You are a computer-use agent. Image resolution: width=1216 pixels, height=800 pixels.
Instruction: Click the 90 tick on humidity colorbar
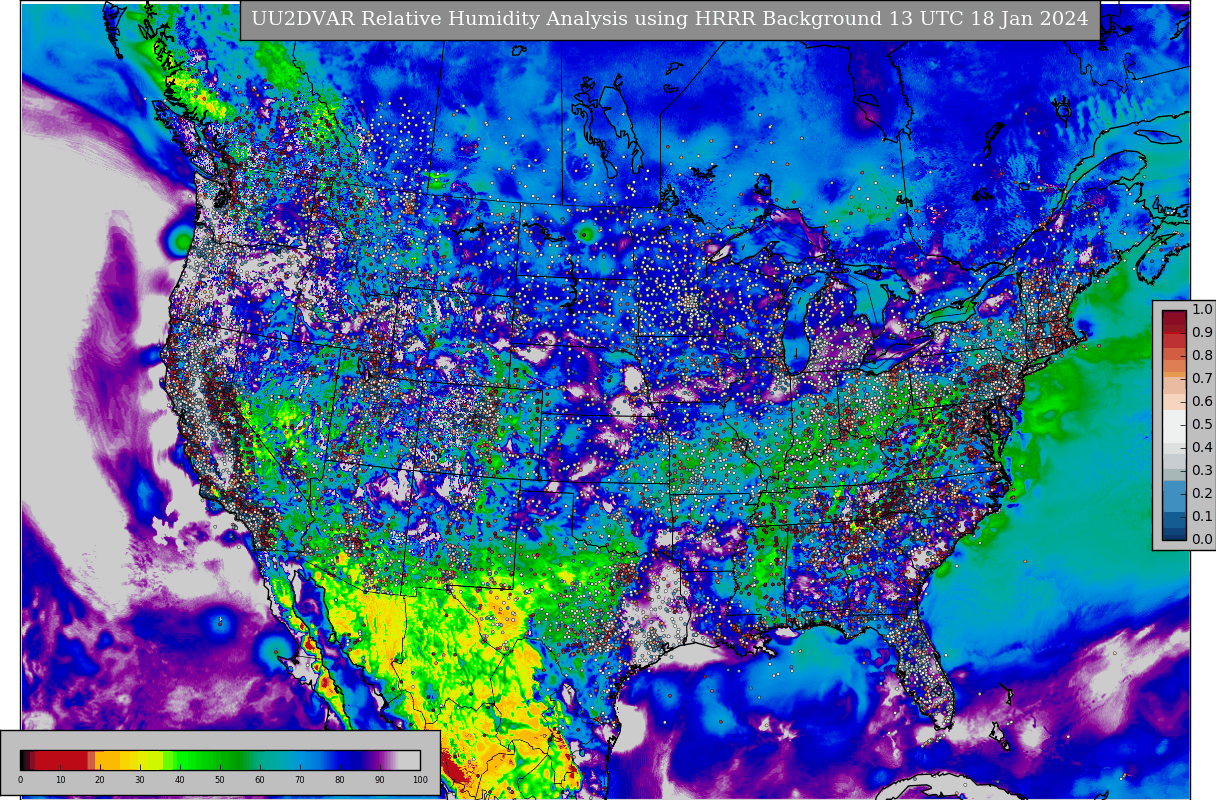[x=380, y=780]
